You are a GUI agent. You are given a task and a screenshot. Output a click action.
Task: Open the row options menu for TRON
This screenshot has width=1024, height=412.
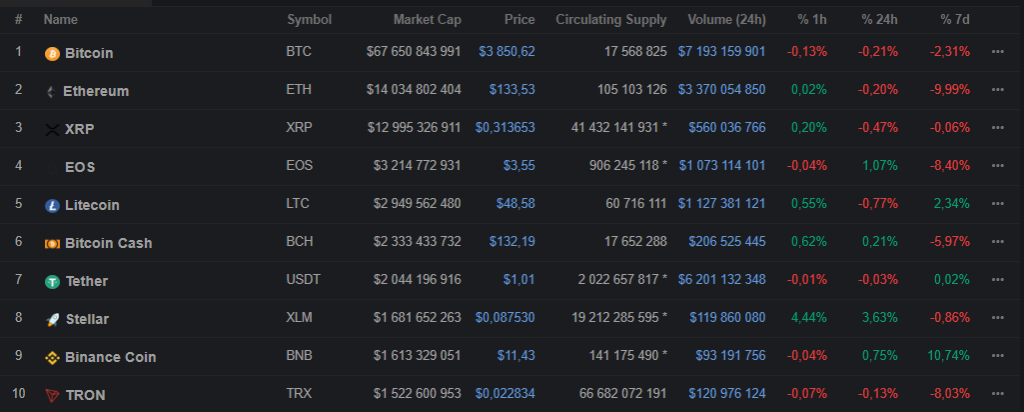coord(997,395)
